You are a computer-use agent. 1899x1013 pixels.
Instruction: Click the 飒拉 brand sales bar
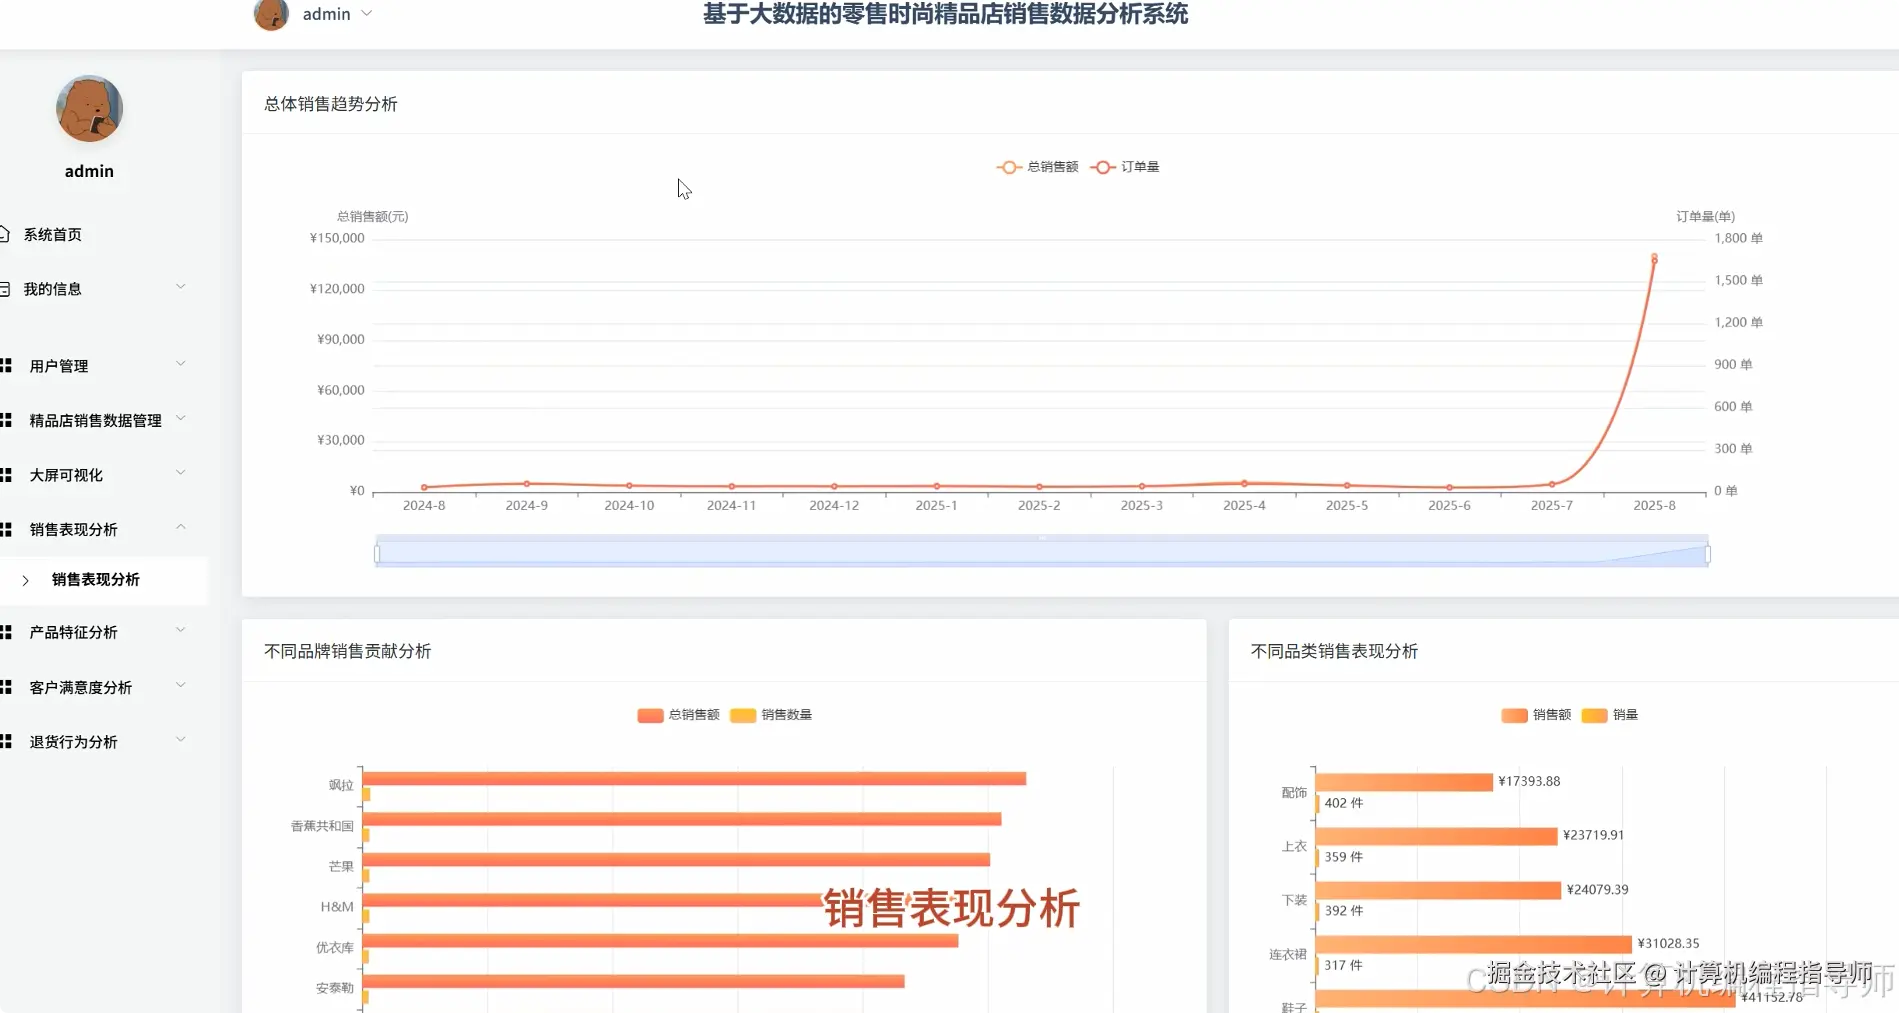pos(694,779)
